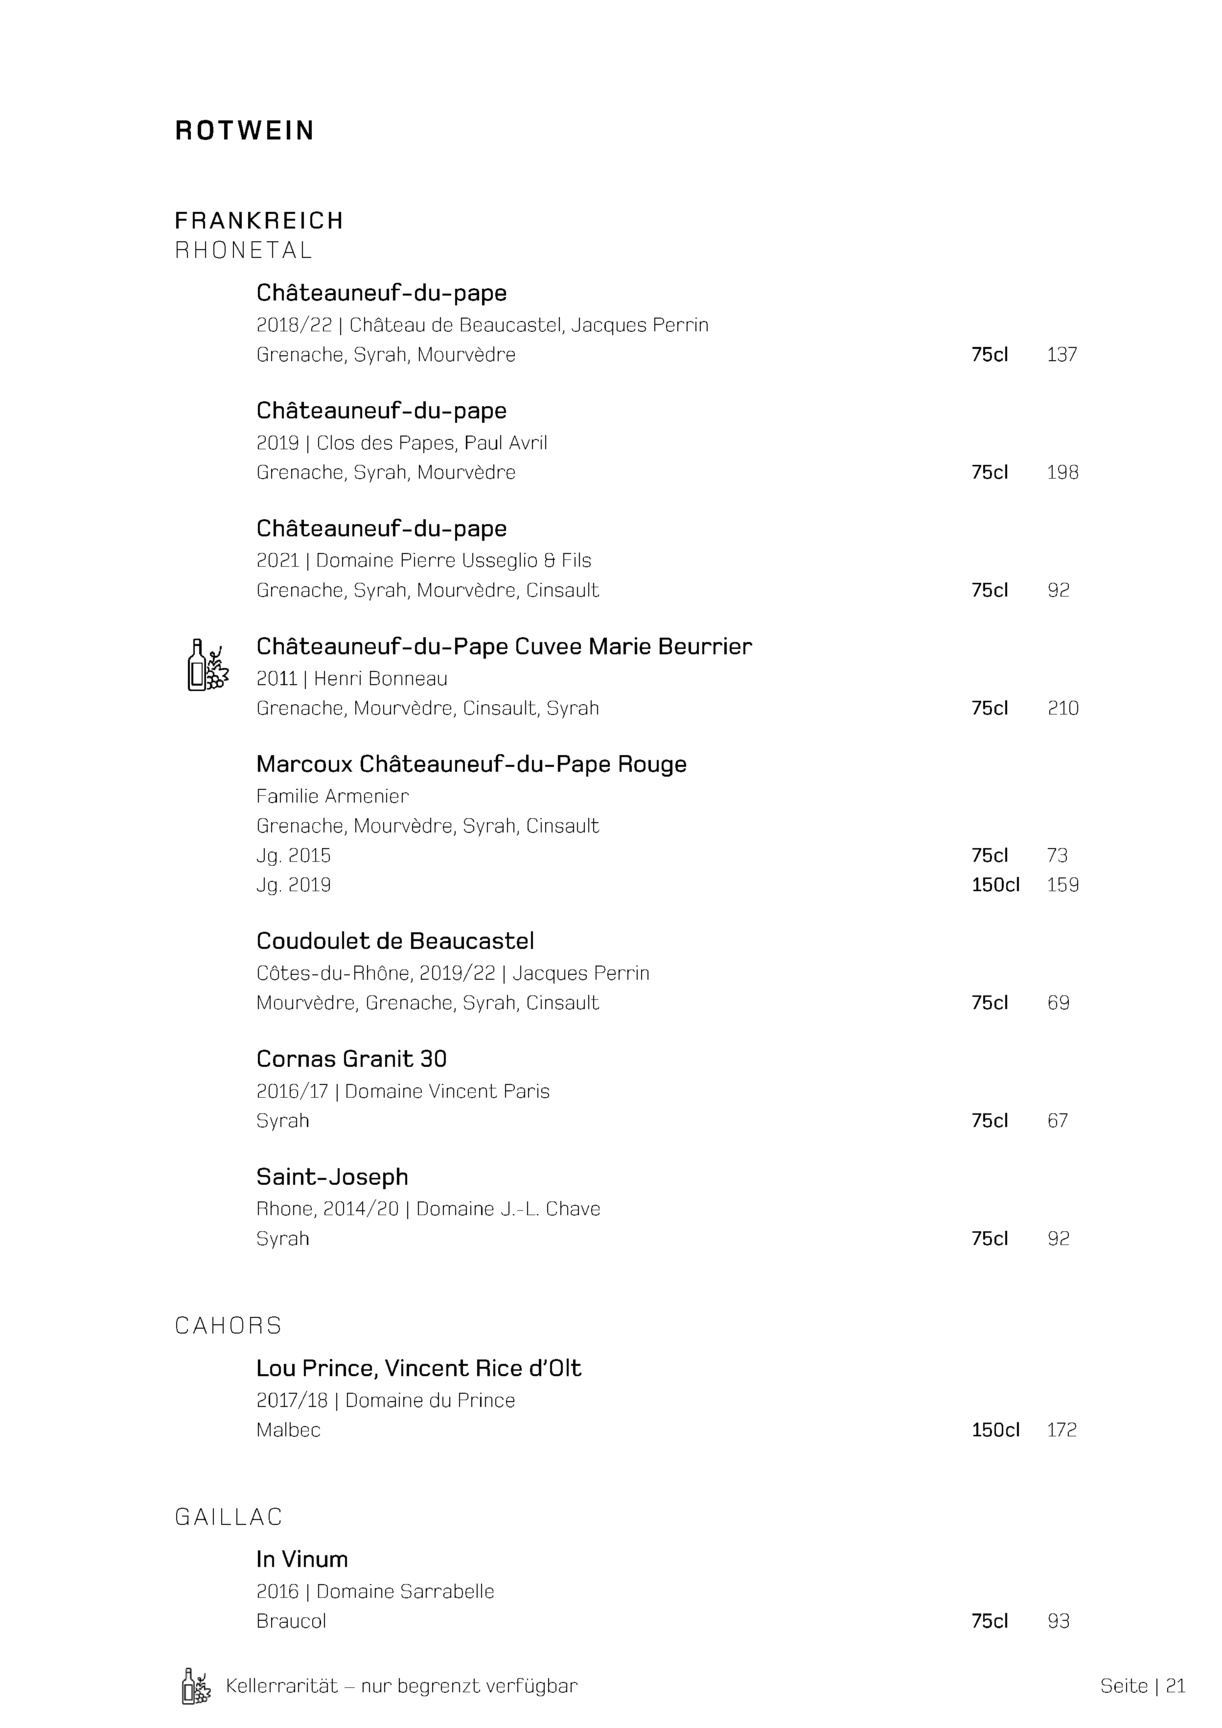This screenshot has width=1222, height=1728.
Task: Select the Château de Beaucastel, Jacques Perrin line
Action: tap(482, 325)
